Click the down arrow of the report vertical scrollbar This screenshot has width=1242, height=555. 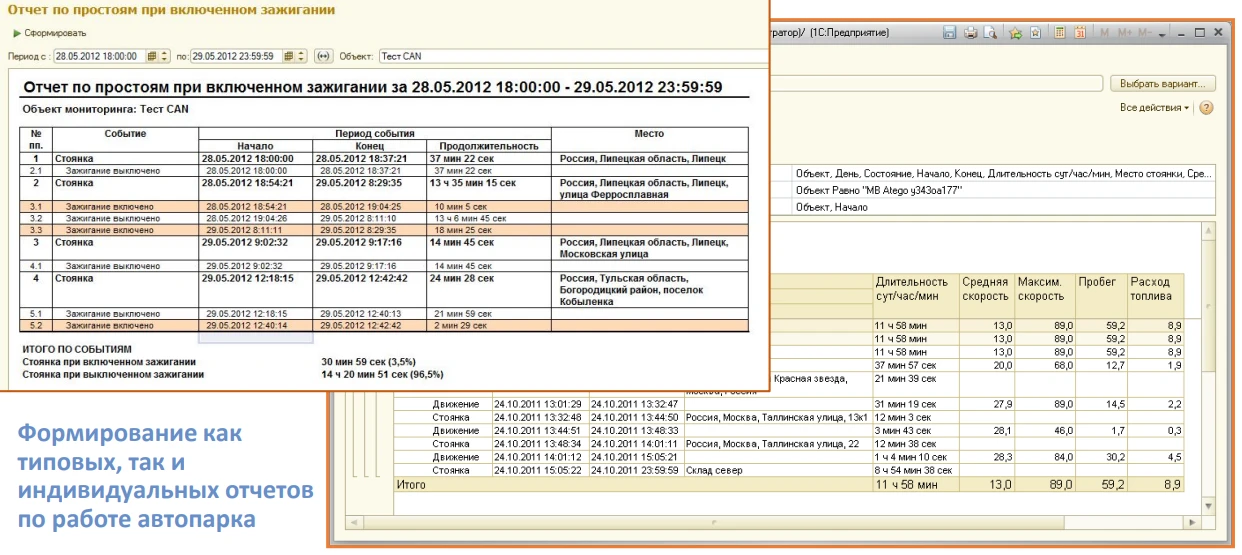[x=1208, y=506]
